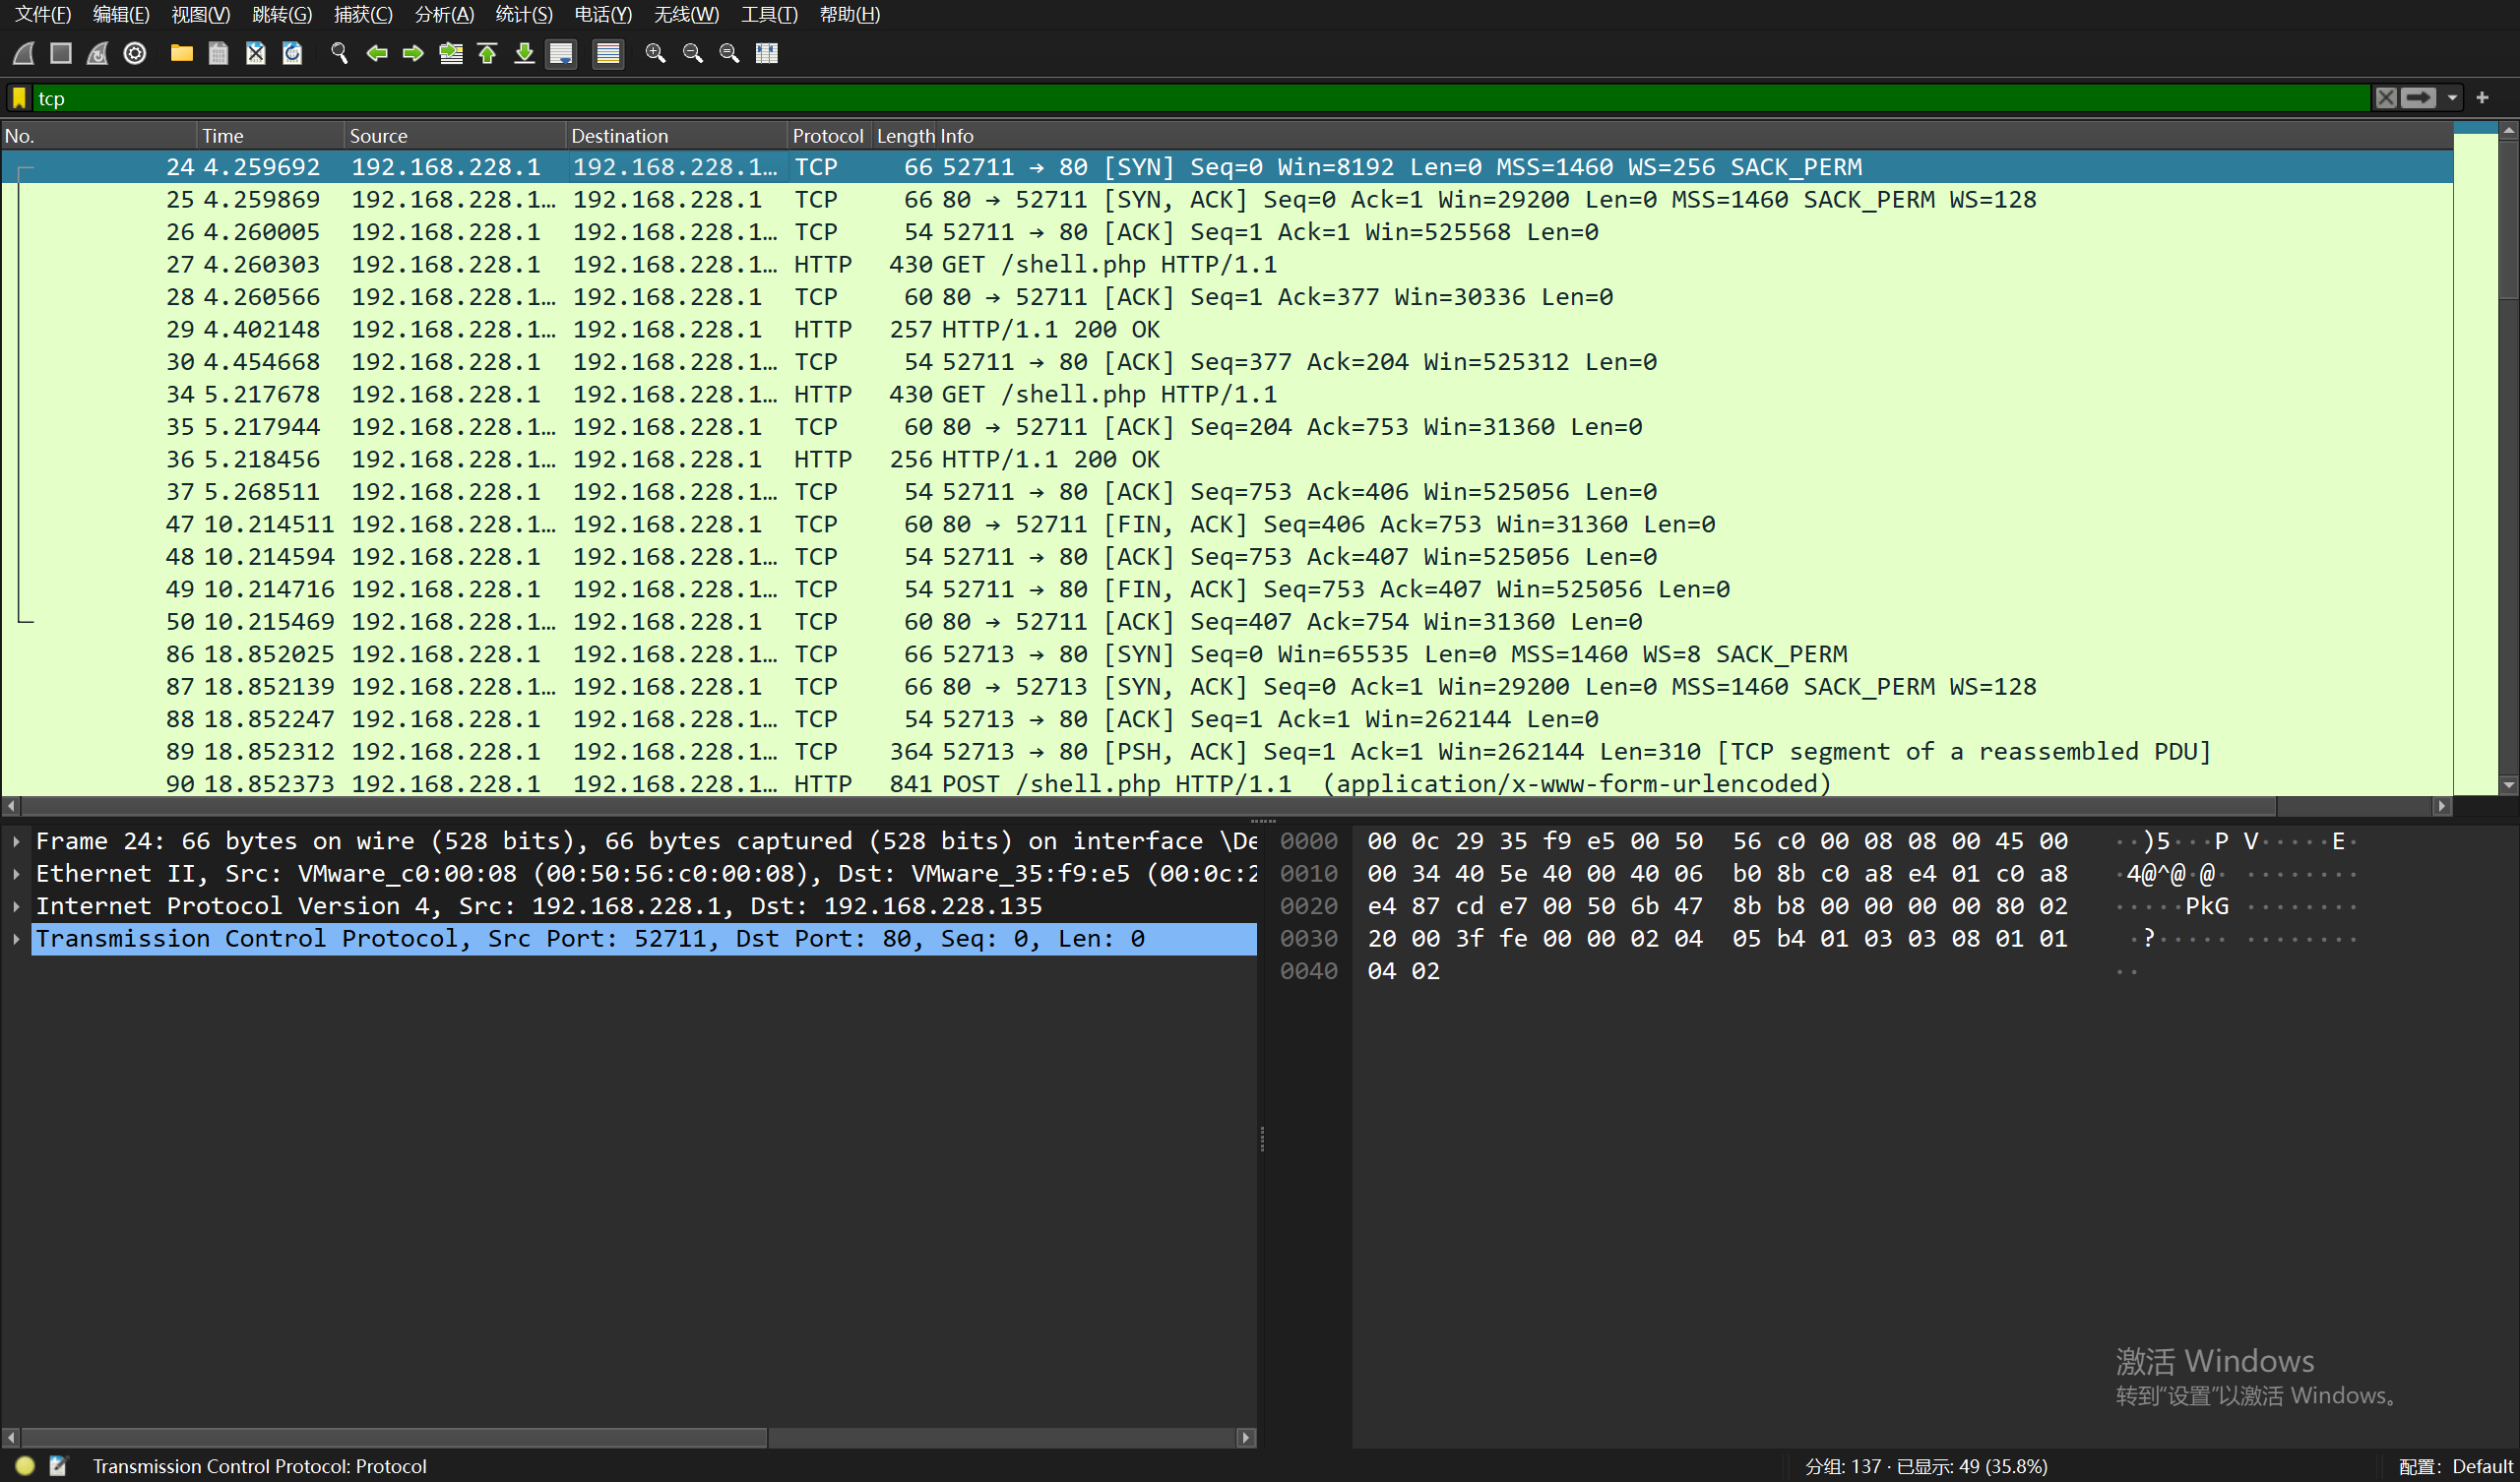Click the packet list horizontal scrollbar
The width and height of the screenshot is (2520, 1482).
[x=1200, y=805]
